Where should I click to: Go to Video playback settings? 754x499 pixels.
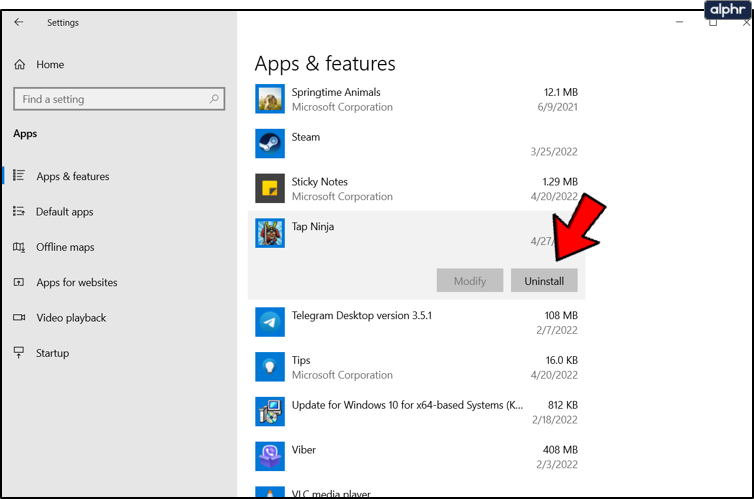click(x=70, y=318)
